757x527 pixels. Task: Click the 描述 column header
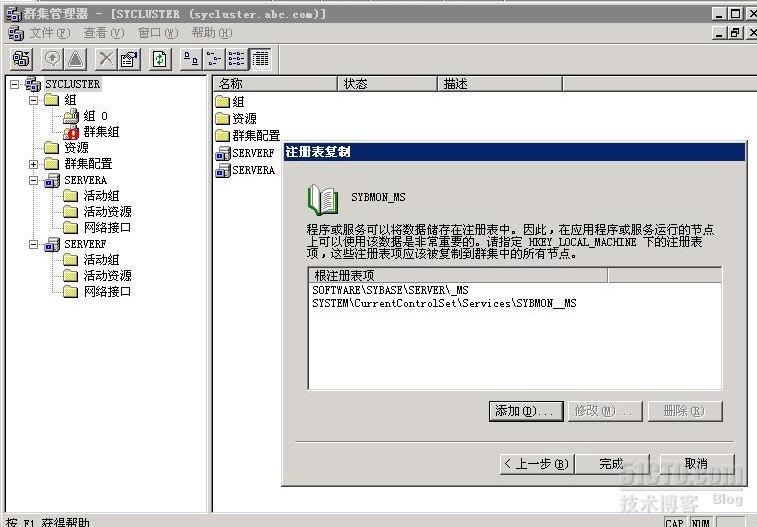[x=500, y=84]
